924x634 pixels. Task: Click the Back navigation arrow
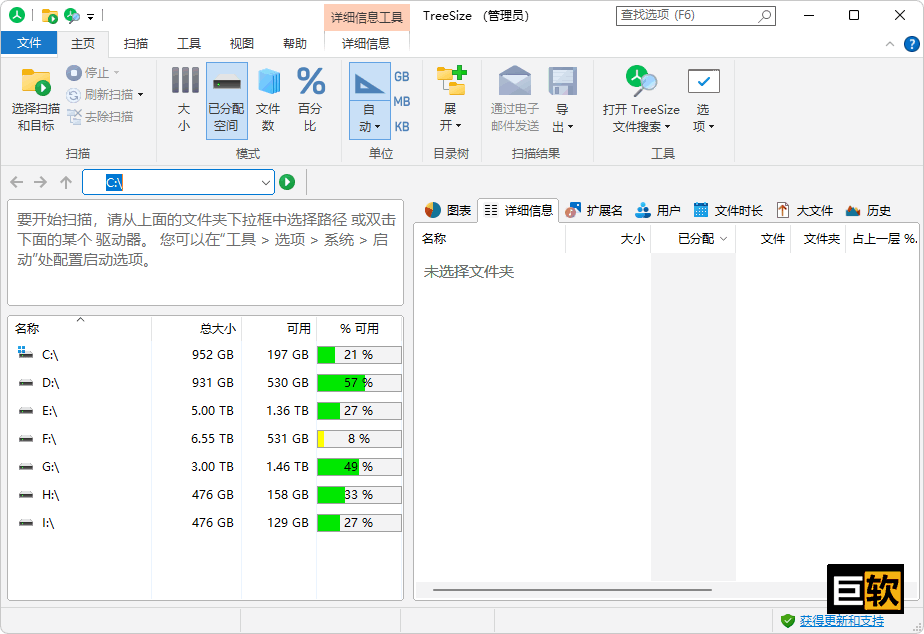coord(16,182)
